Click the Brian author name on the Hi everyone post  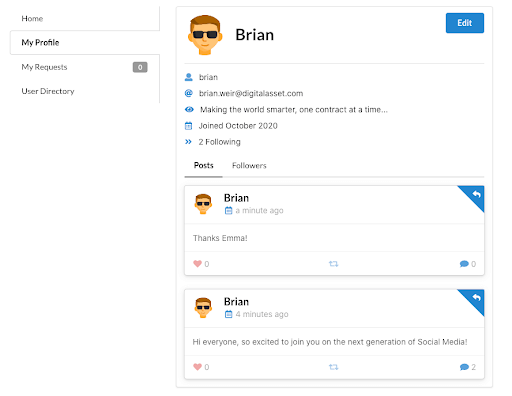tap(236, 302)
